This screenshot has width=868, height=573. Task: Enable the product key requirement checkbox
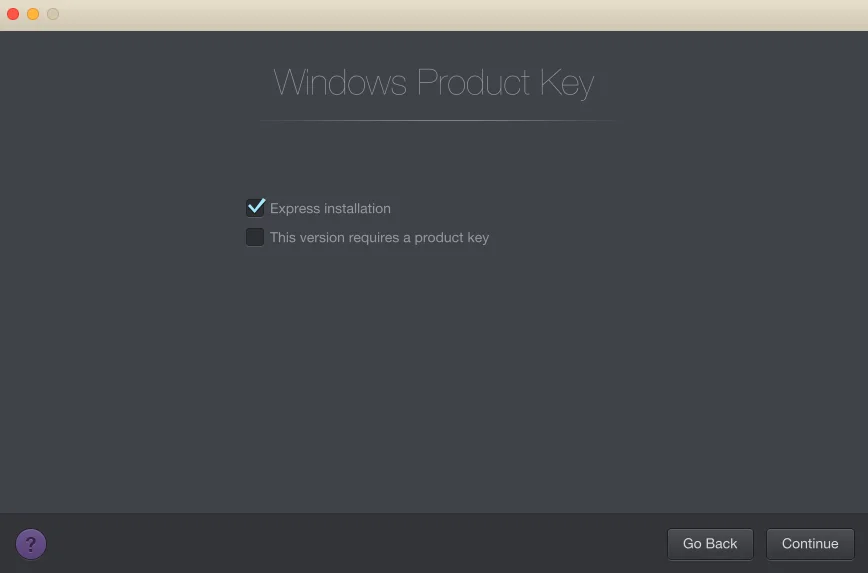click(x=255, y=237)
